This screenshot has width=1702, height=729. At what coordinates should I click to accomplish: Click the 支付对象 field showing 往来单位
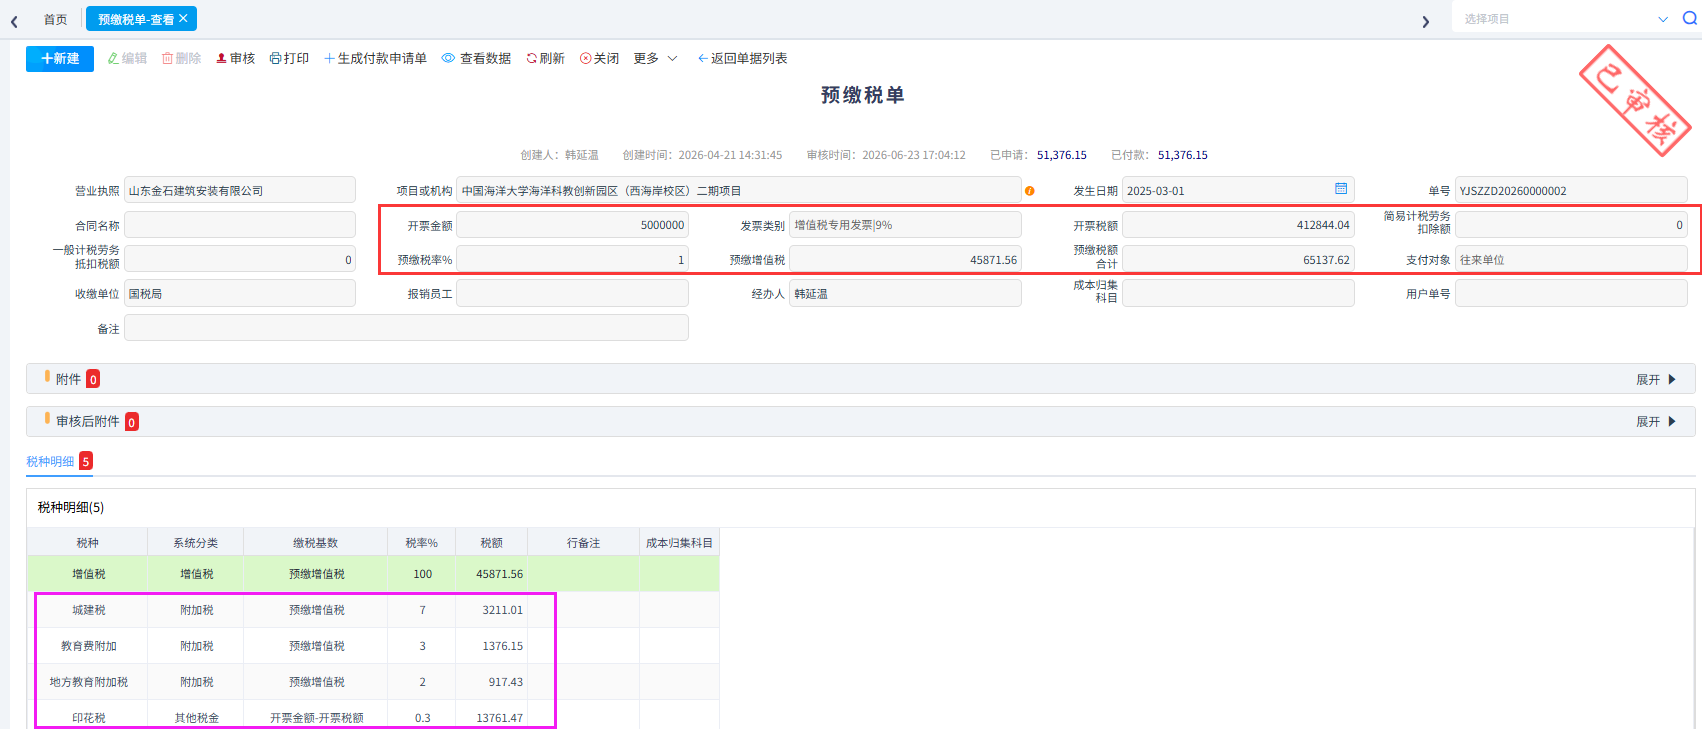(1571, 259)
